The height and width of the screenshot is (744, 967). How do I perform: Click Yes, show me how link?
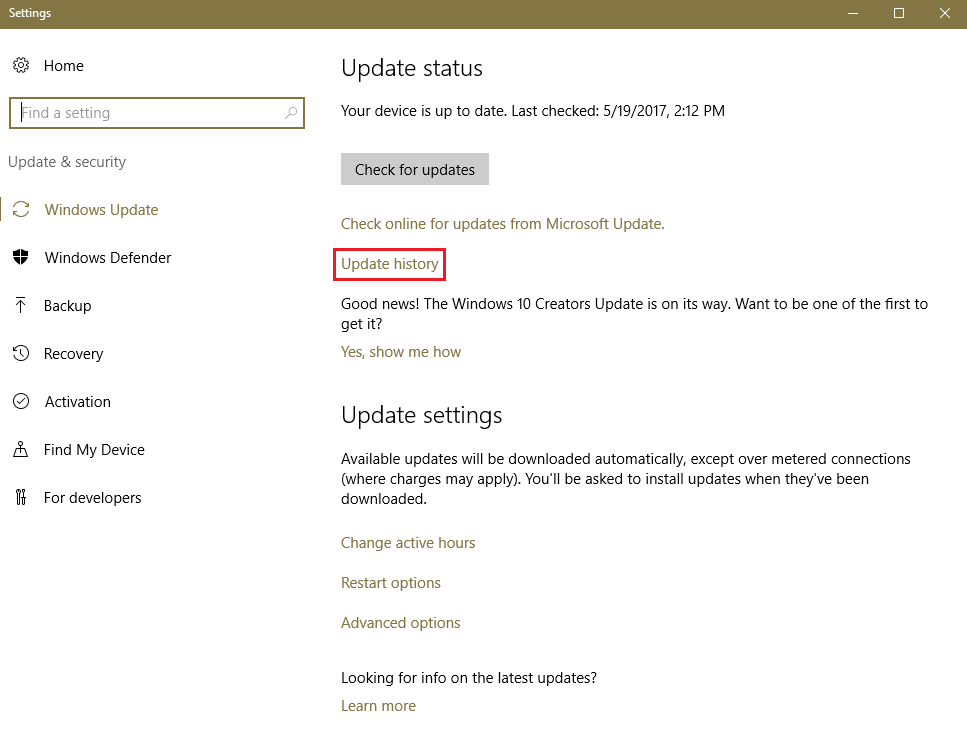(x=401, y=352)
